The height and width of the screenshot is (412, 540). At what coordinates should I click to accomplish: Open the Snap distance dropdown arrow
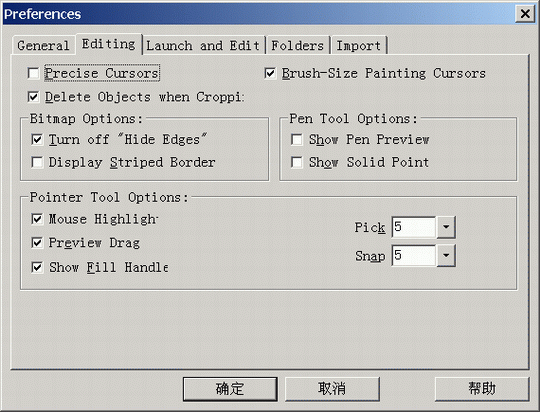(446, 256)
